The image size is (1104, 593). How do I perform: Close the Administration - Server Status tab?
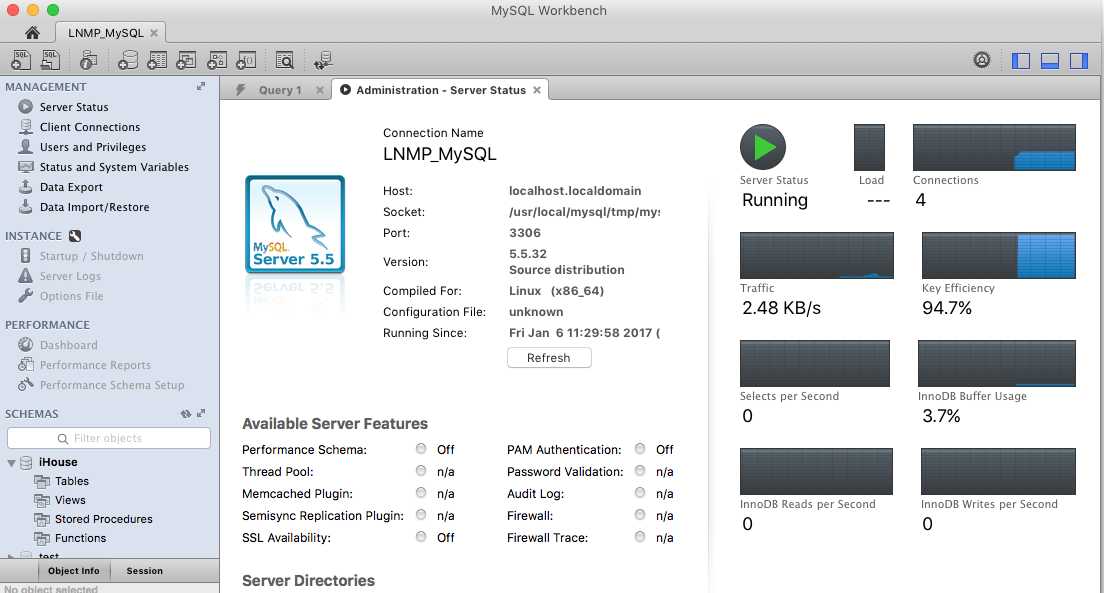point(537,90)
